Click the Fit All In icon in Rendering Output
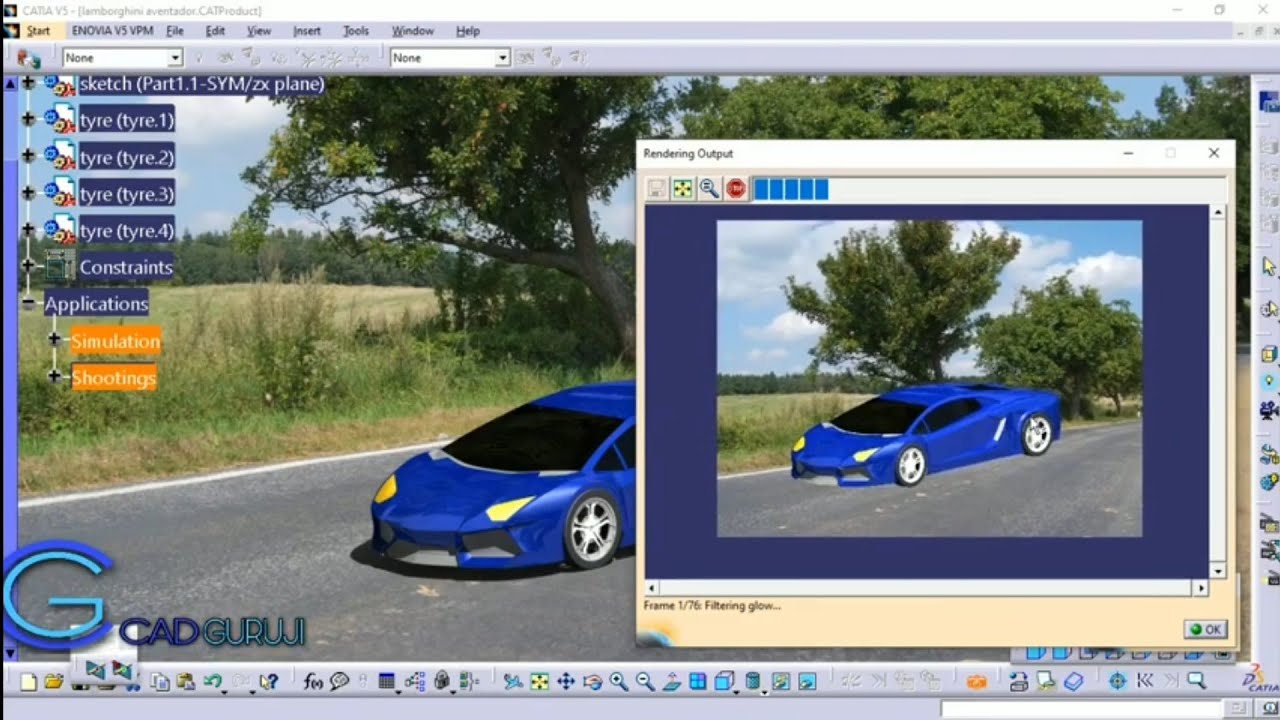The width and height of the screenshot is (1280, 720). 683,188
